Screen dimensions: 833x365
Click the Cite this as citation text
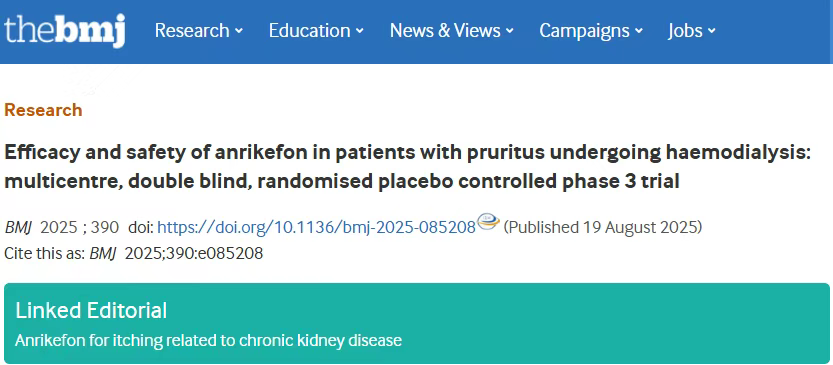[x=133, y=253]
